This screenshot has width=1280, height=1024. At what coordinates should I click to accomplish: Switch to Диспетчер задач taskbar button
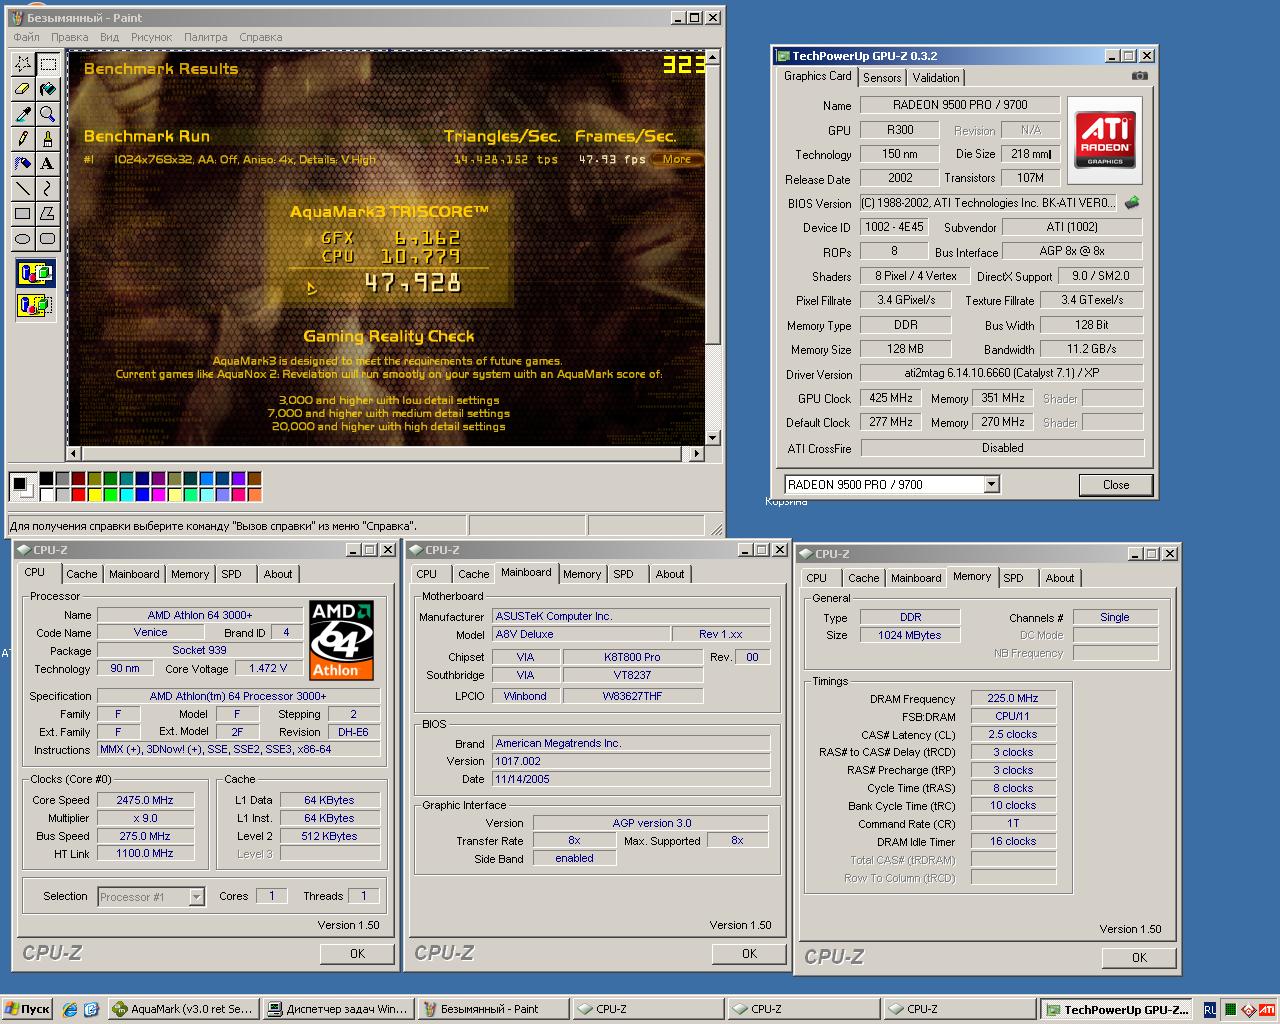(x=337, y=1009)
